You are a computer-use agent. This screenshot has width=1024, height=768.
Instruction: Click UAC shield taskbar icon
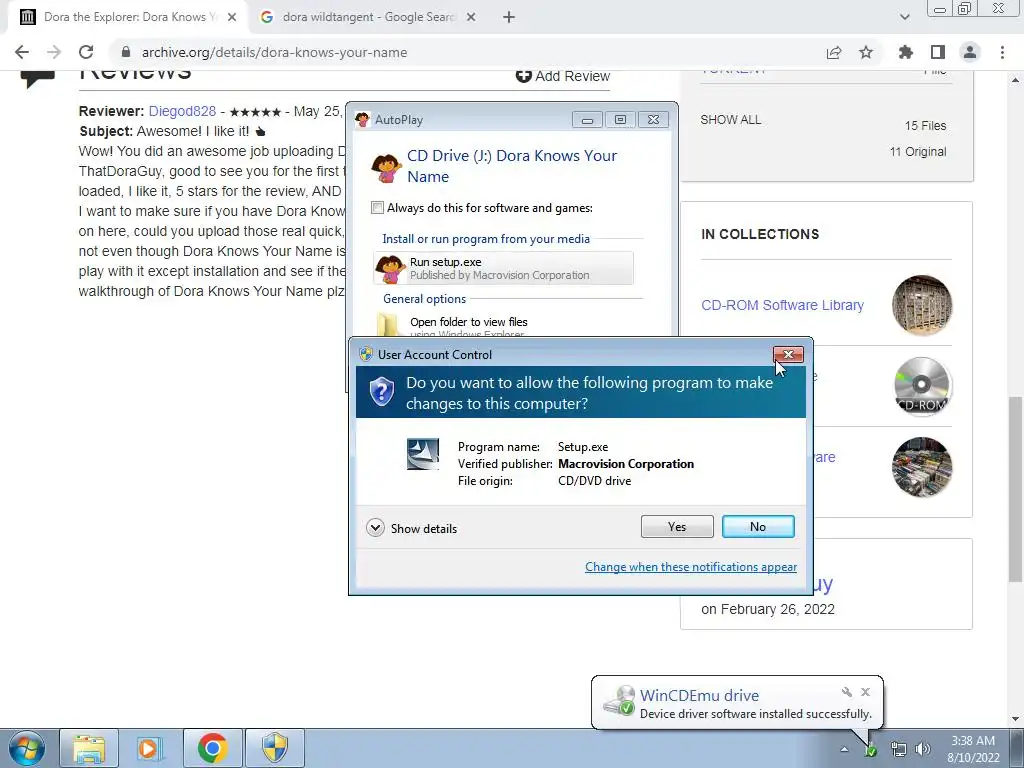click(274, 748)
